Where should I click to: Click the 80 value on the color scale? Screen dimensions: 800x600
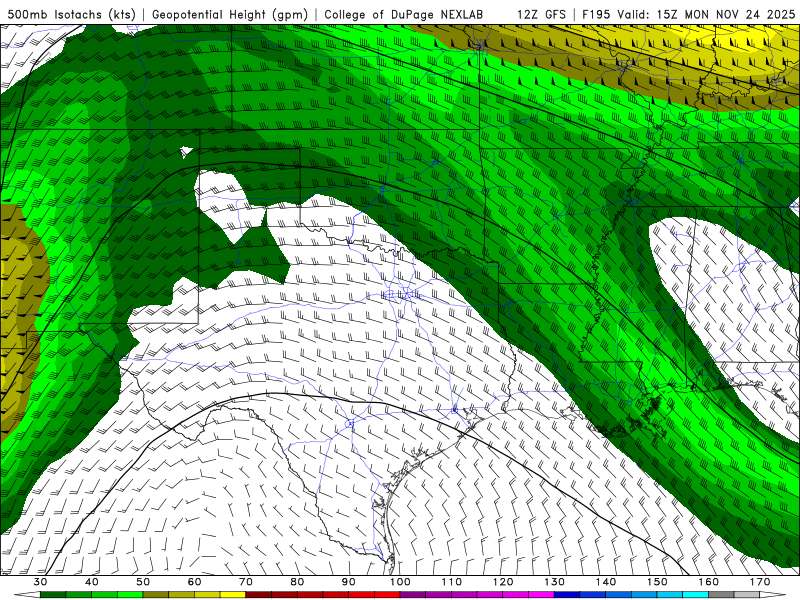tap(297, 582)
